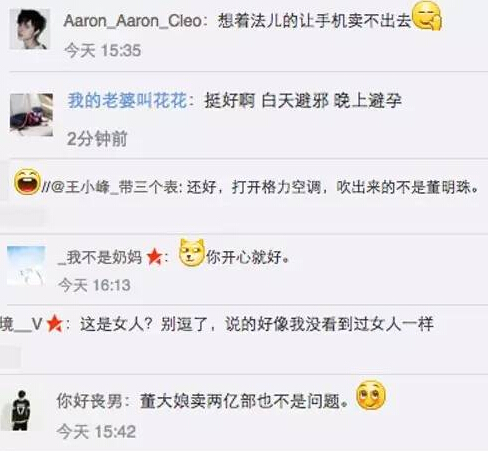489x451 pixels.
Task: Click the 2分钟前 timestamp
Action: pos(97,139)
